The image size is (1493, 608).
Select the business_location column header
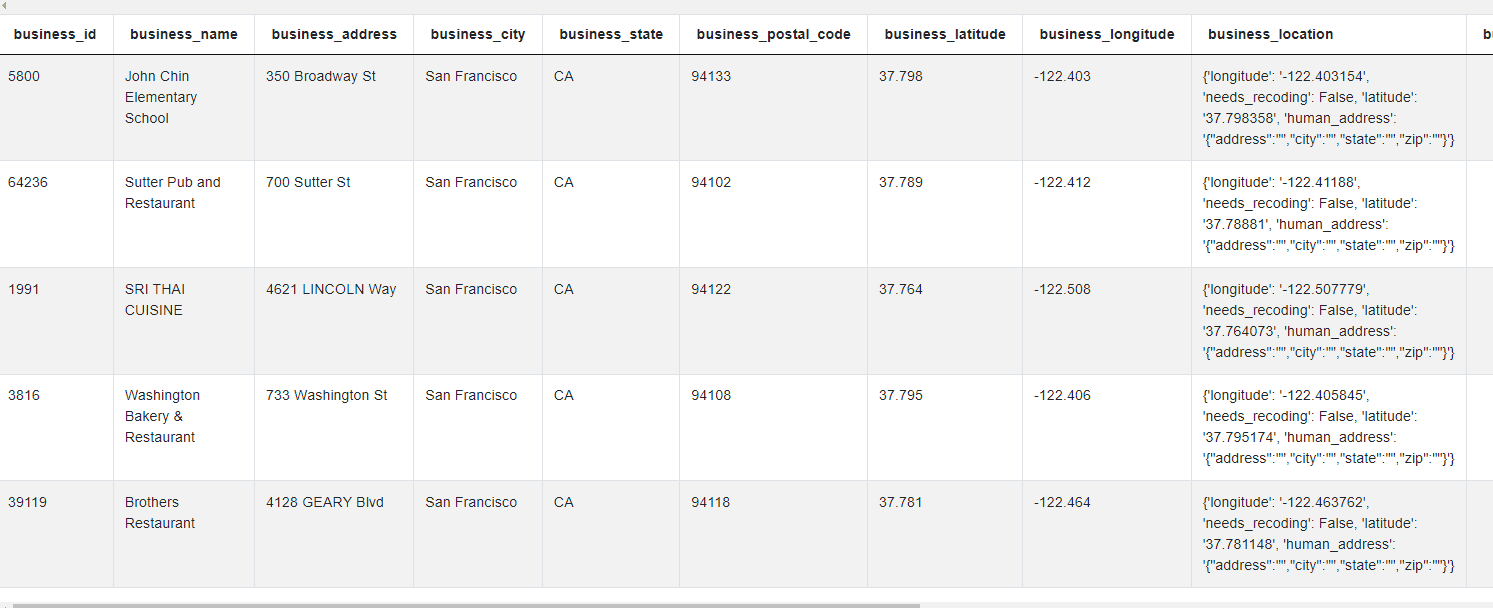(x=1270, y=33)
